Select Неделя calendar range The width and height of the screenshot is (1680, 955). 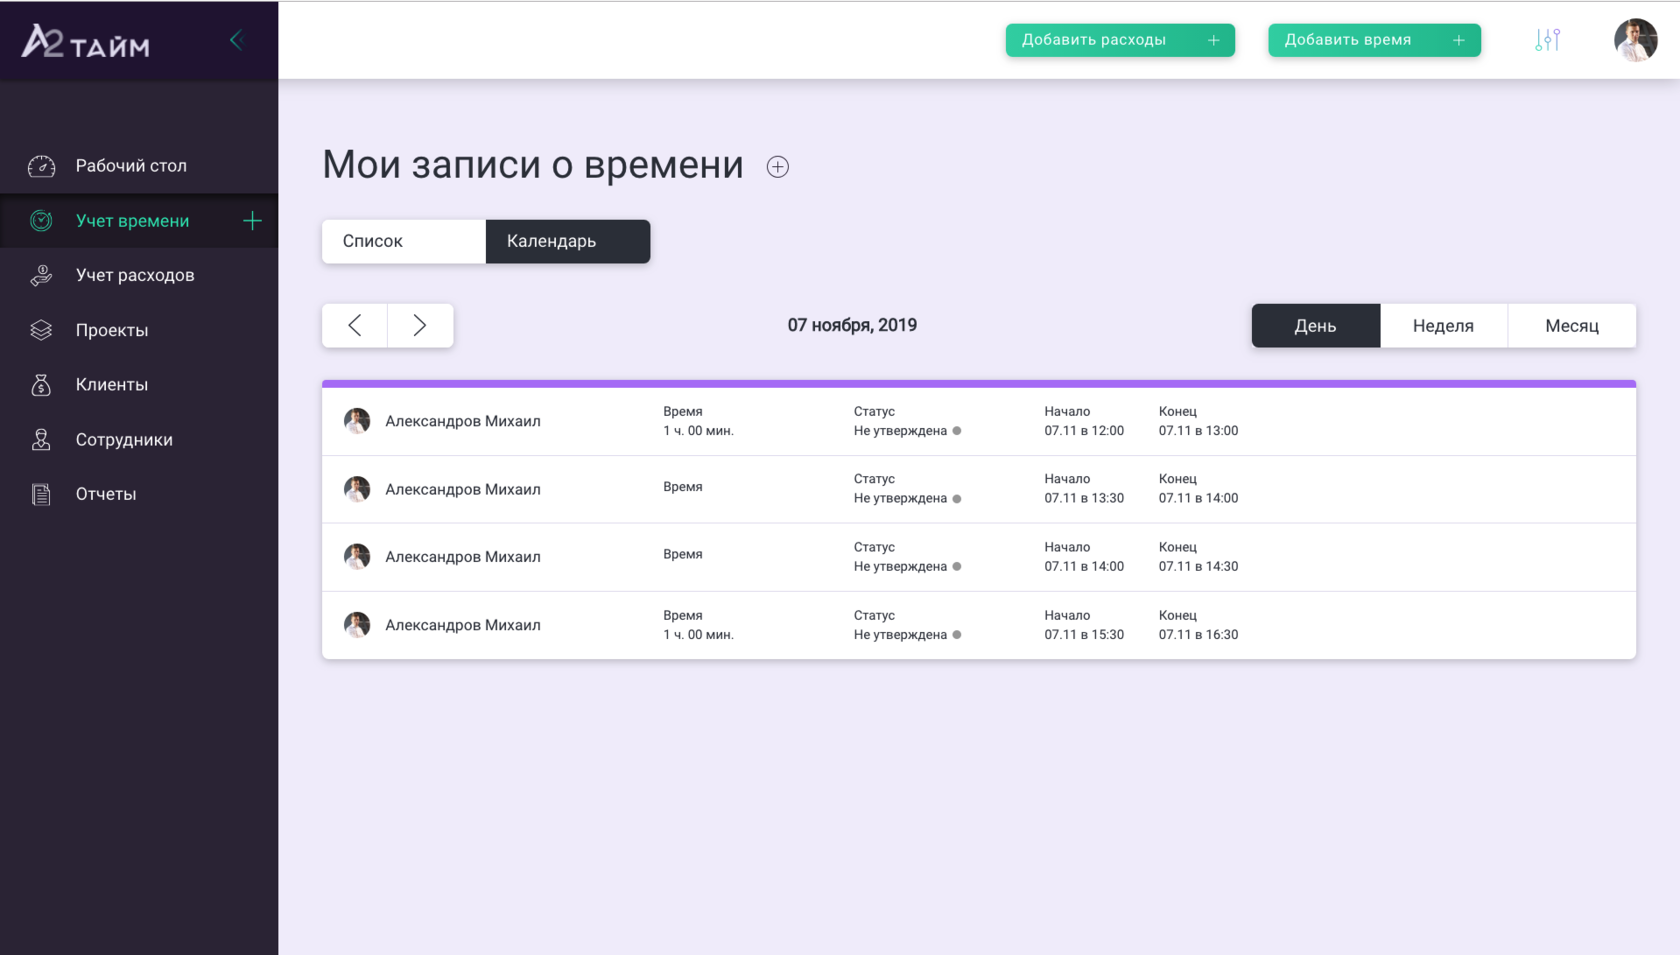click(1444, 326)
